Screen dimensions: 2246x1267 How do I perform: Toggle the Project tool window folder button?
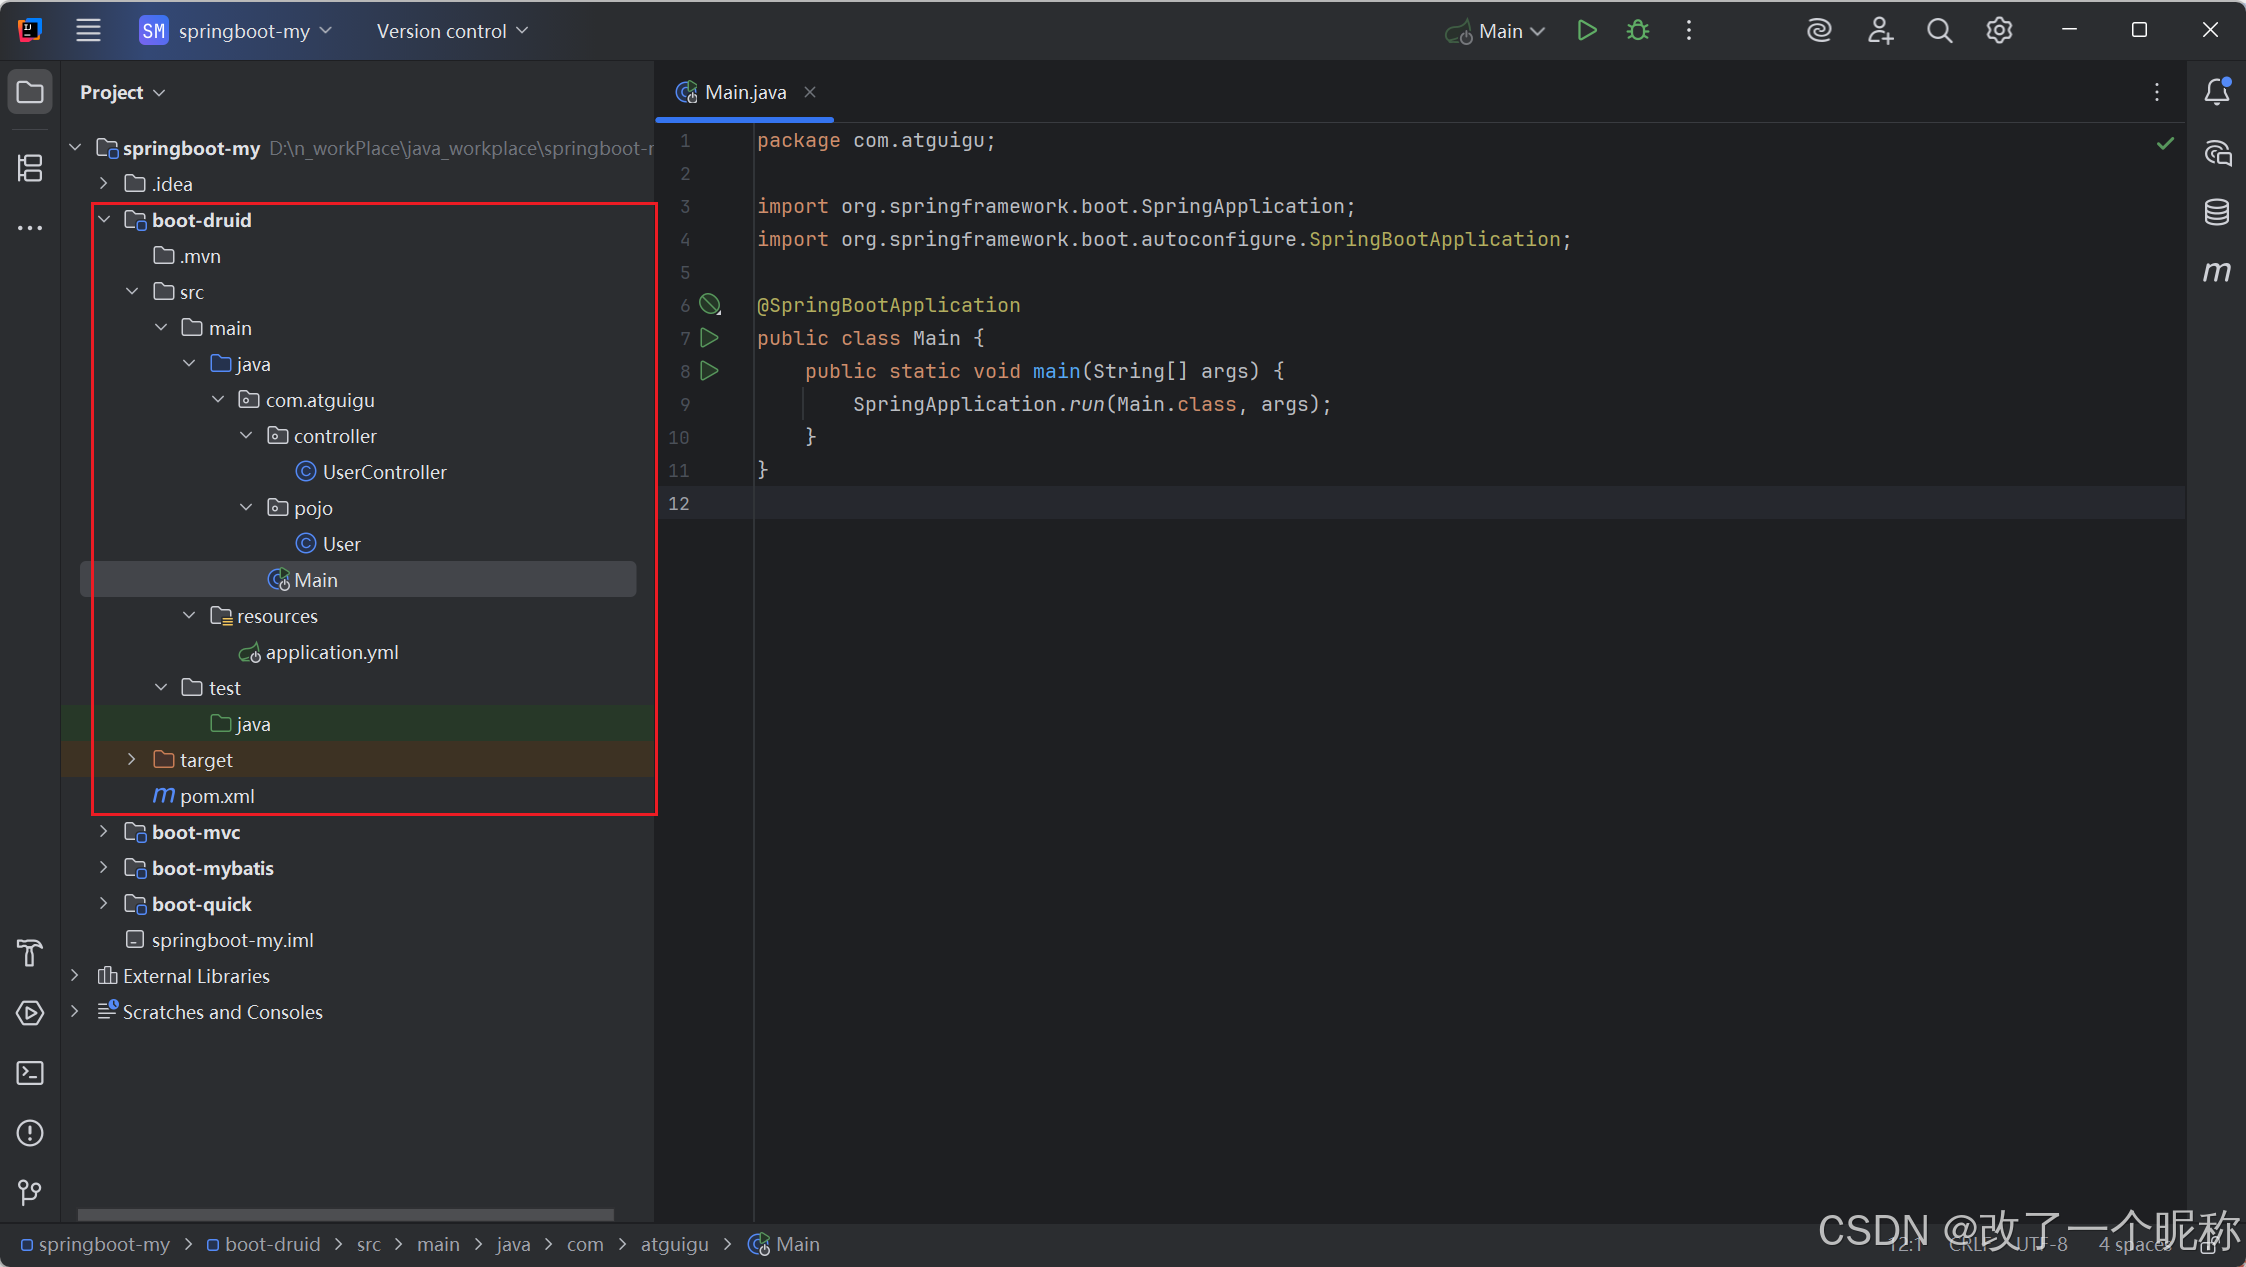point(30,92)
